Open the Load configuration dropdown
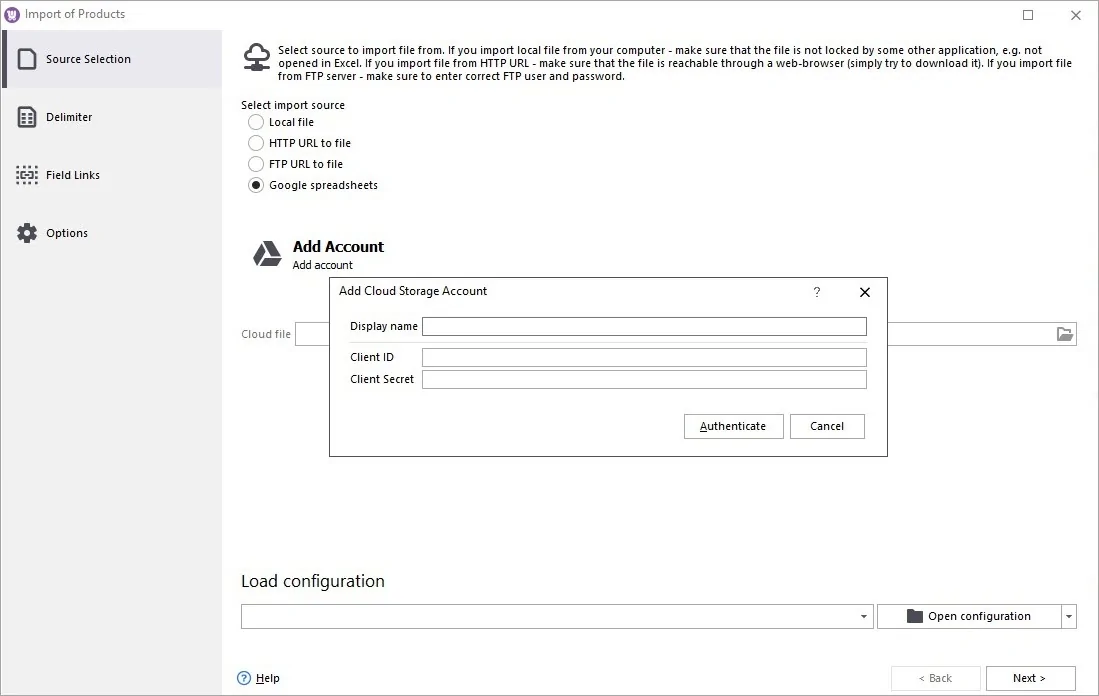This screenshot has width=1099, height=696. pos(861,616)
